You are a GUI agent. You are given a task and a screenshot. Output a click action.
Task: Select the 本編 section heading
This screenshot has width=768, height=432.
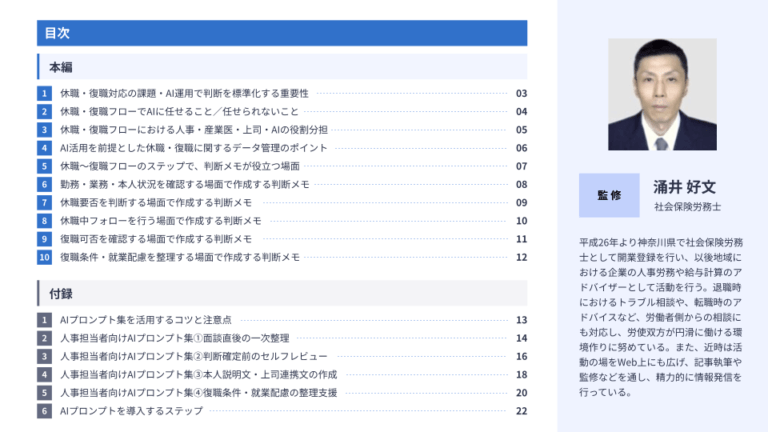282,67
